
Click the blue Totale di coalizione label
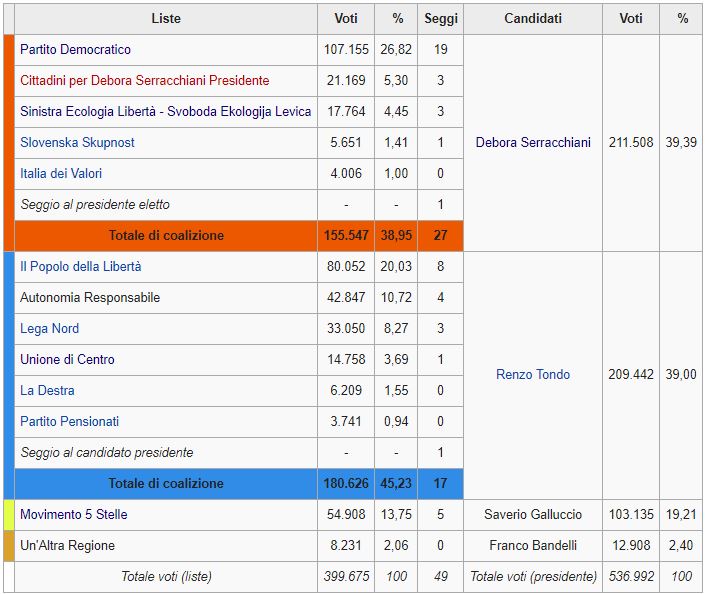pyautogui.click(x=166, y=483)
